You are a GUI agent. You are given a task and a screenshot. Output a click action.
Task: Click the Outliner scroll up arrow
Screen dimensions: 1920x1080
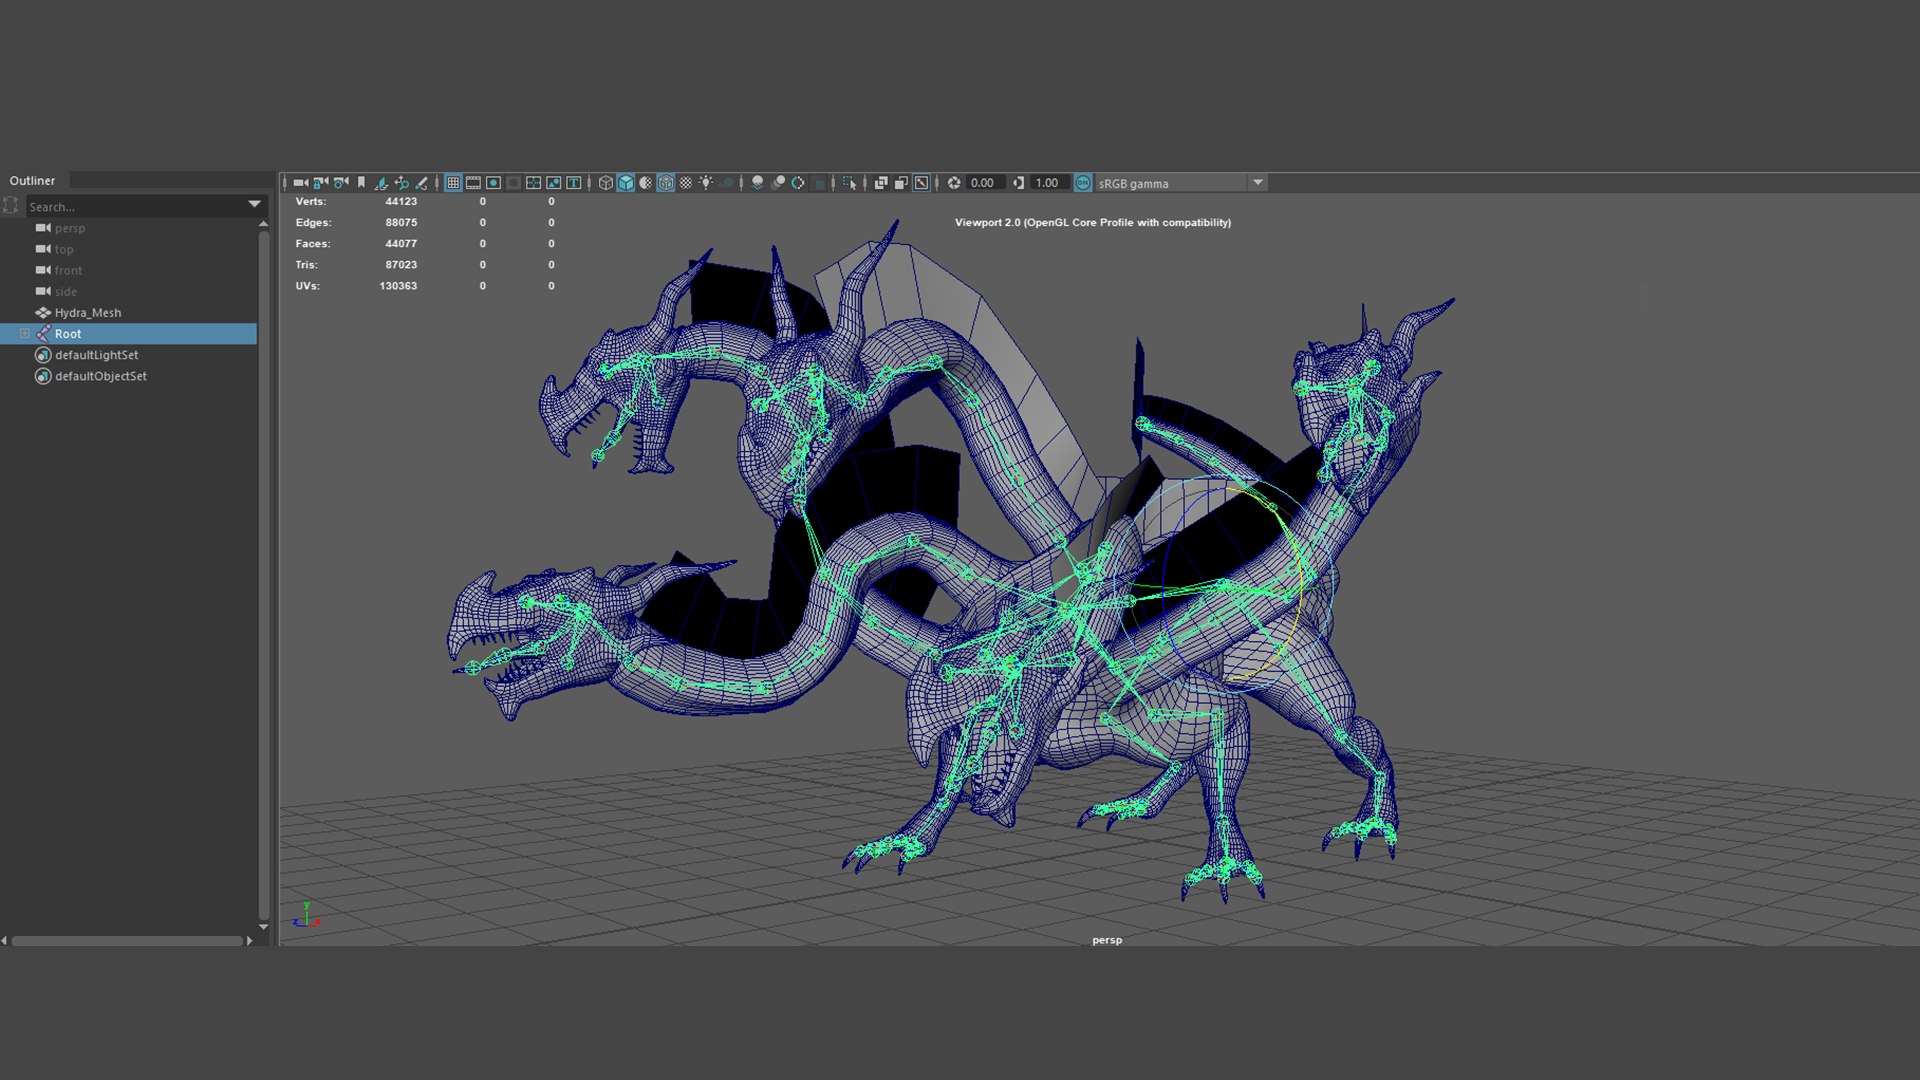263,224
